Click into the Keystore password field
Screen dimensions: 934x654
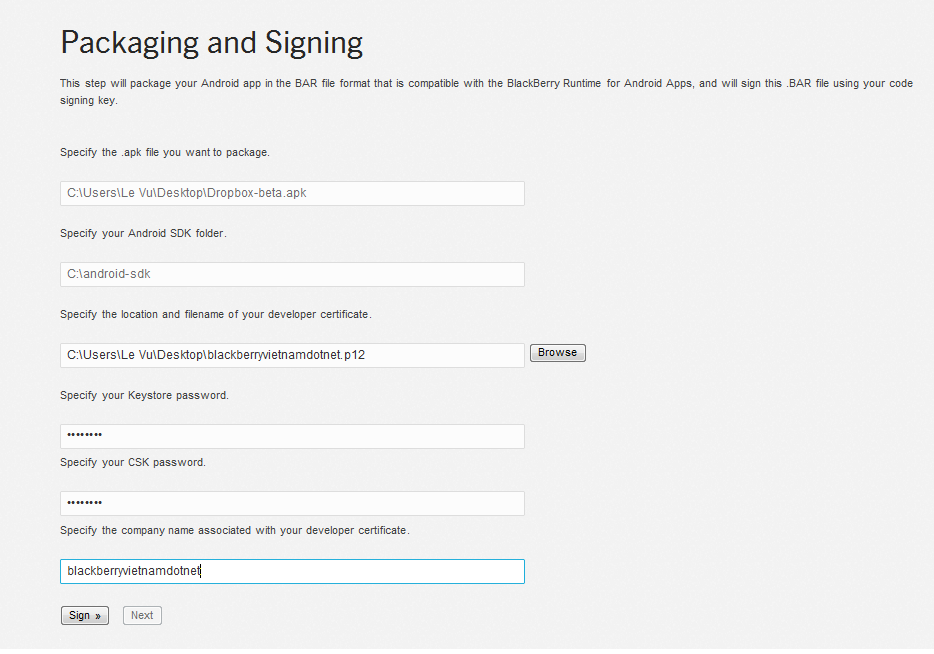pyautogui.click(x=292, y=436)
